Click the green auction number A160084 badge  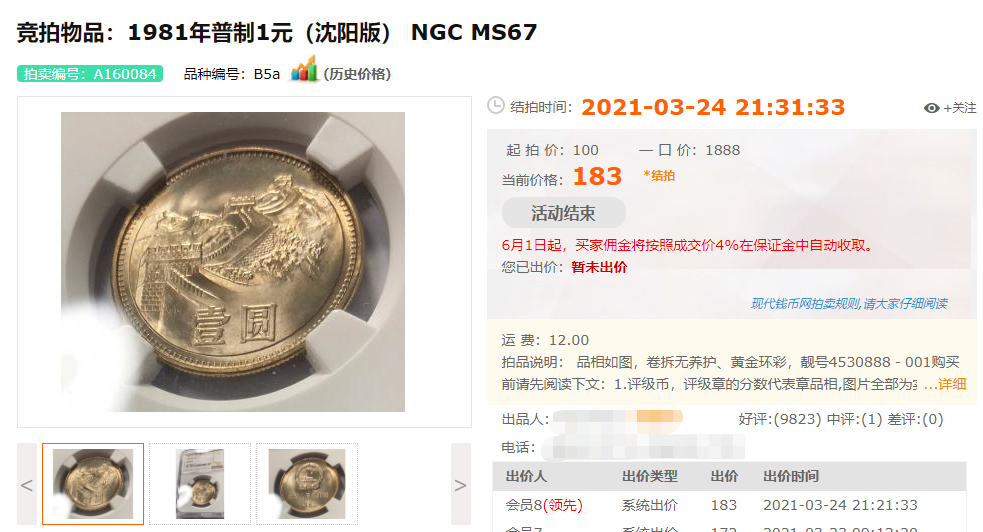pos(90,74)
